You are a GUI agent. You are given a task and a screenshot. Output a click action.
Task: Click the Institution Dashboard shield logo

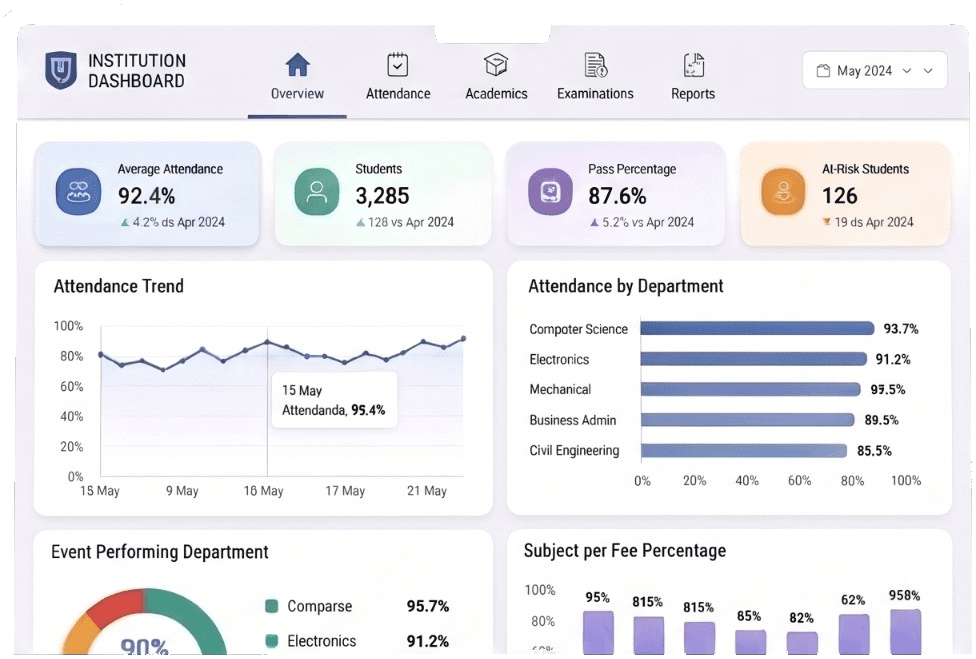60,70
